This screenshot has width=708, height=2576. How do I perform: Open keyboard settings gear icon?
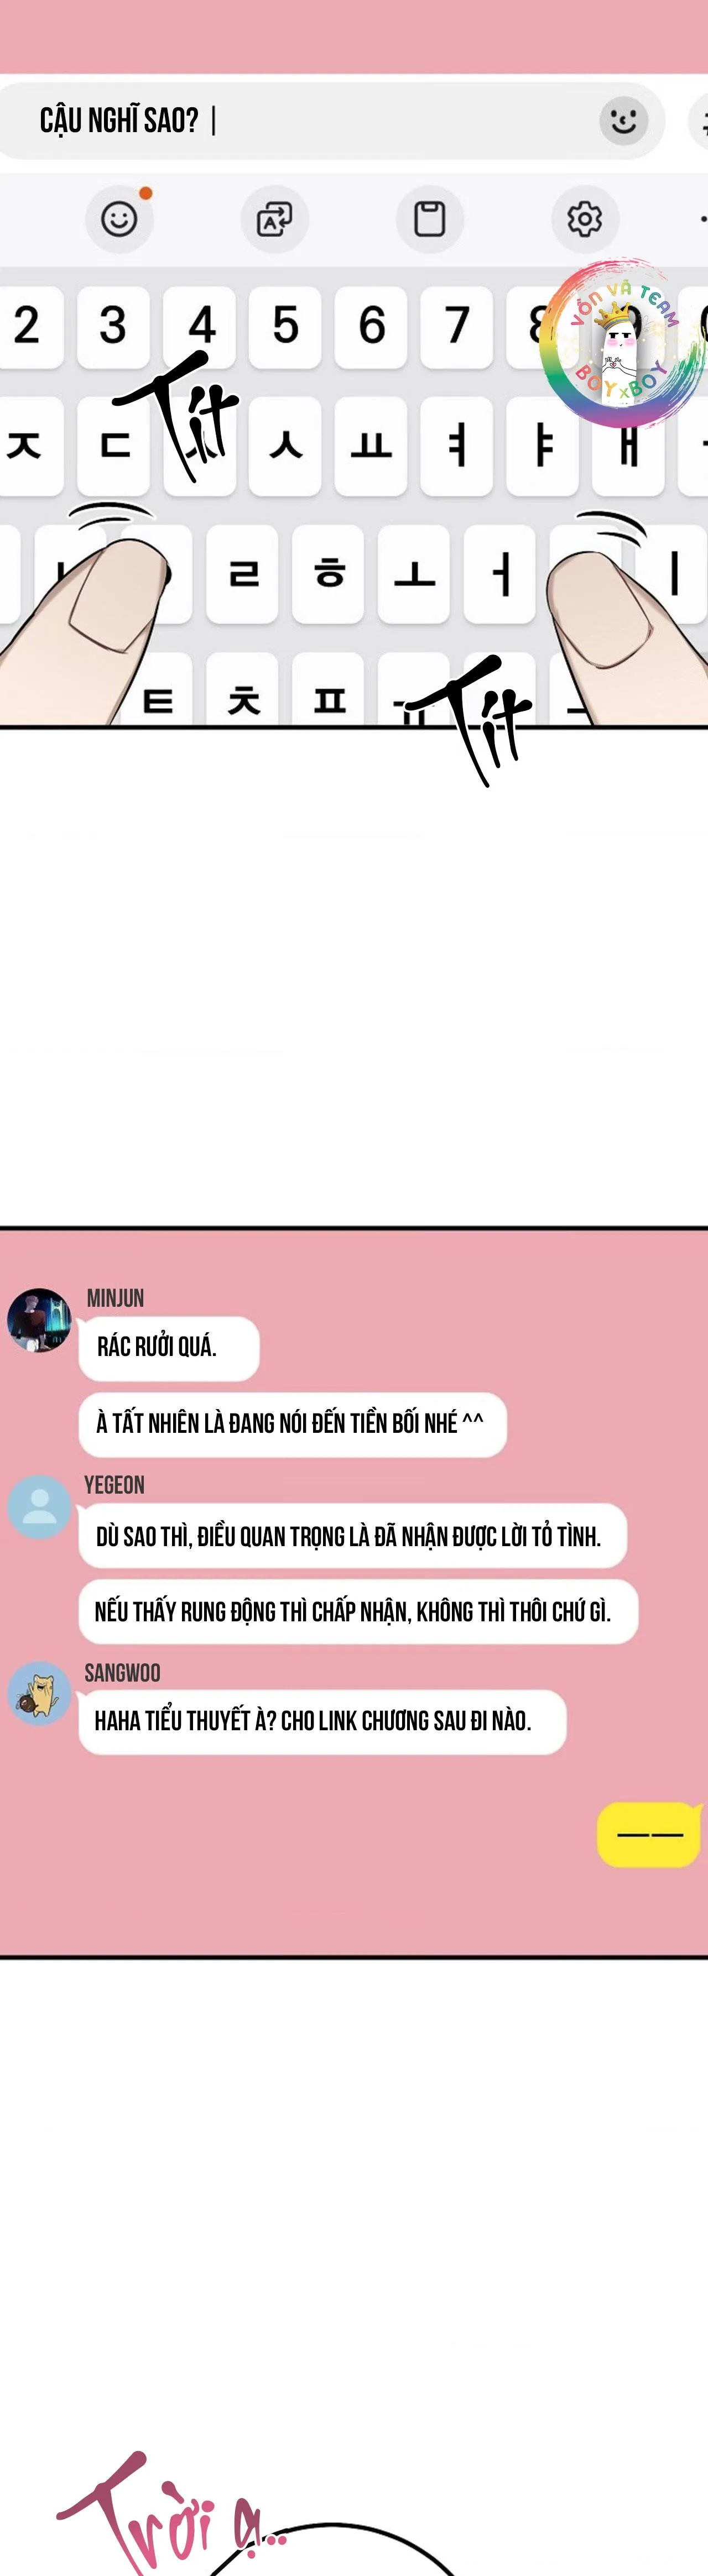(585, 219)
